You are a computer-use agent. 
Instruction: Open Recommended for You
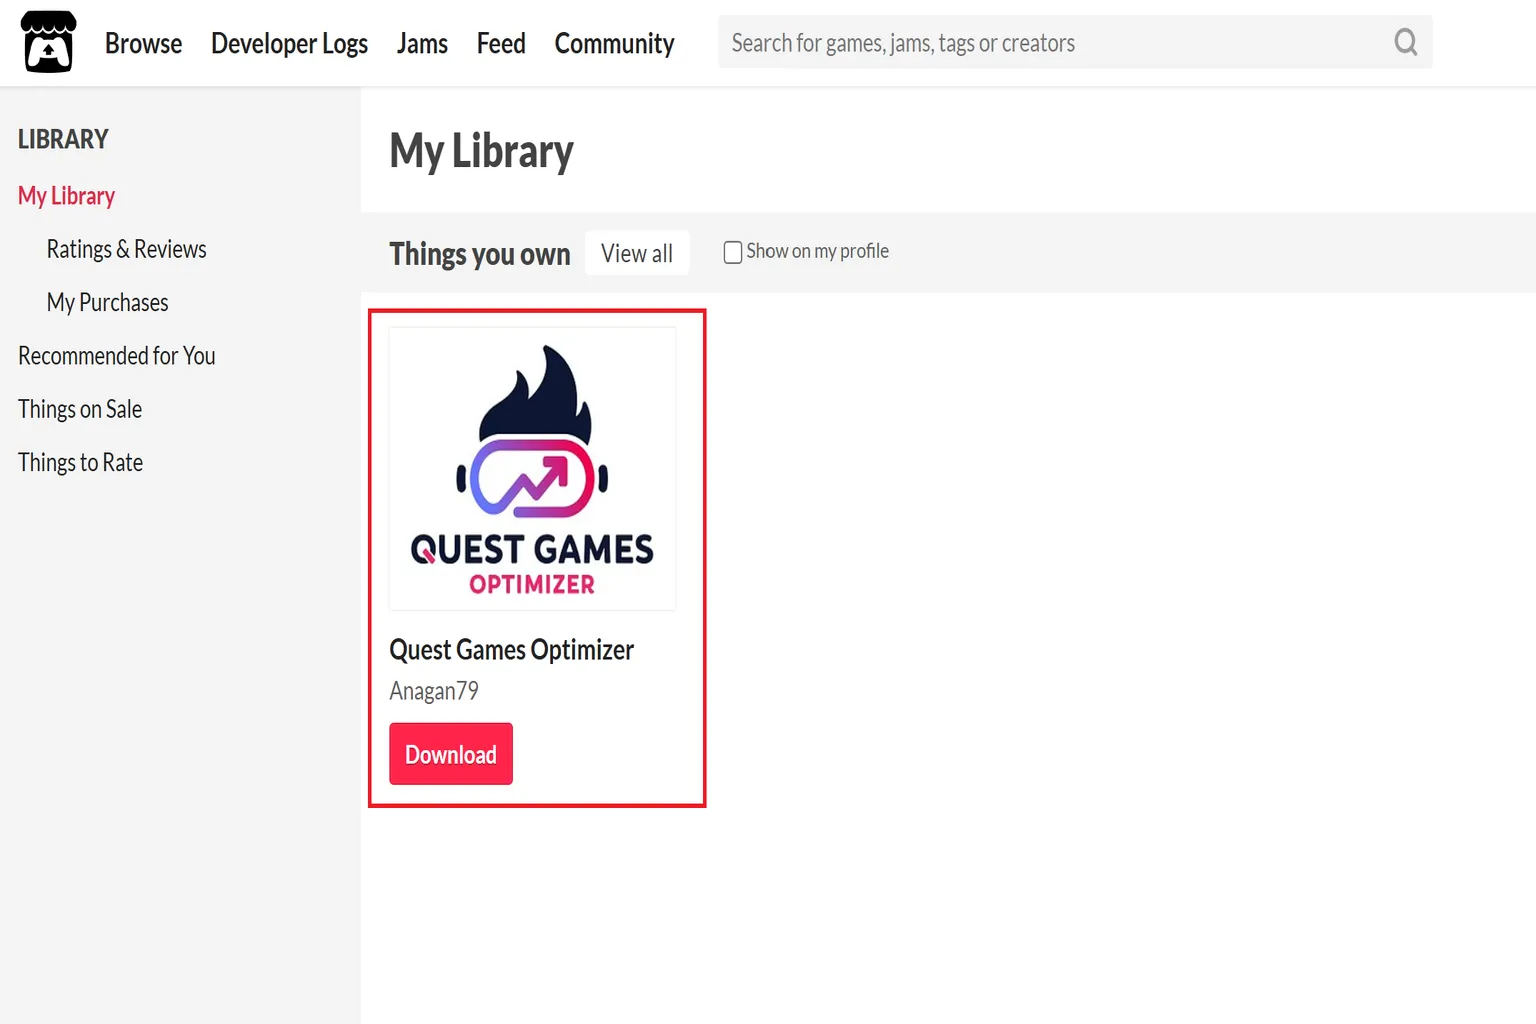click(x=116, y=355)
